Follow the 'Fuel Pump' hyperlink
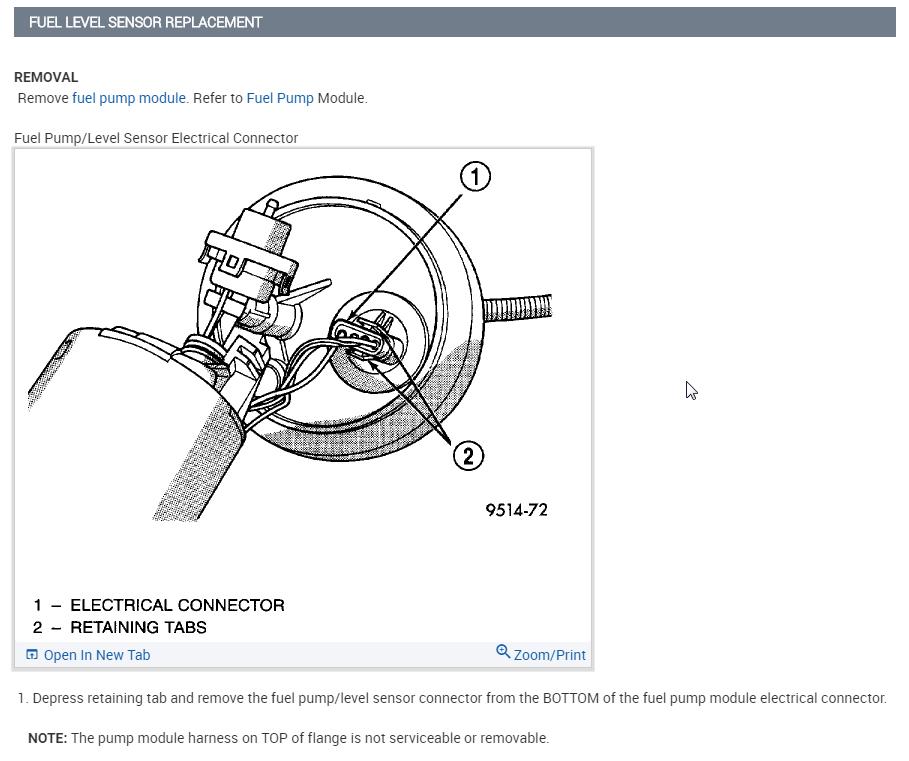This screenshot has width=909, height=761. point(280,98)
